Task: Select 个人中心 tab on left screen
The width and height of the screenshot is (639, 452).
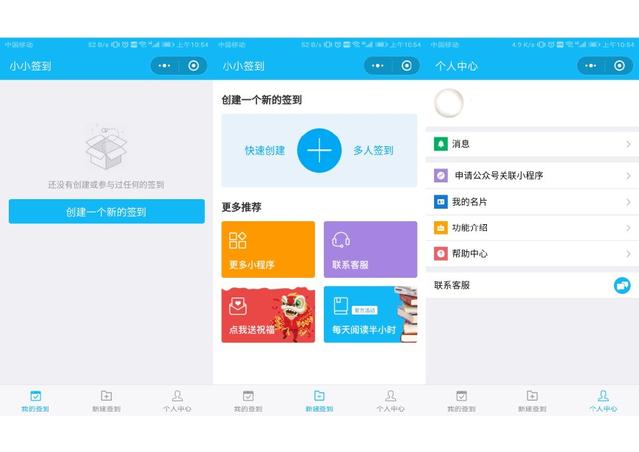Action: tap(177, 401)
